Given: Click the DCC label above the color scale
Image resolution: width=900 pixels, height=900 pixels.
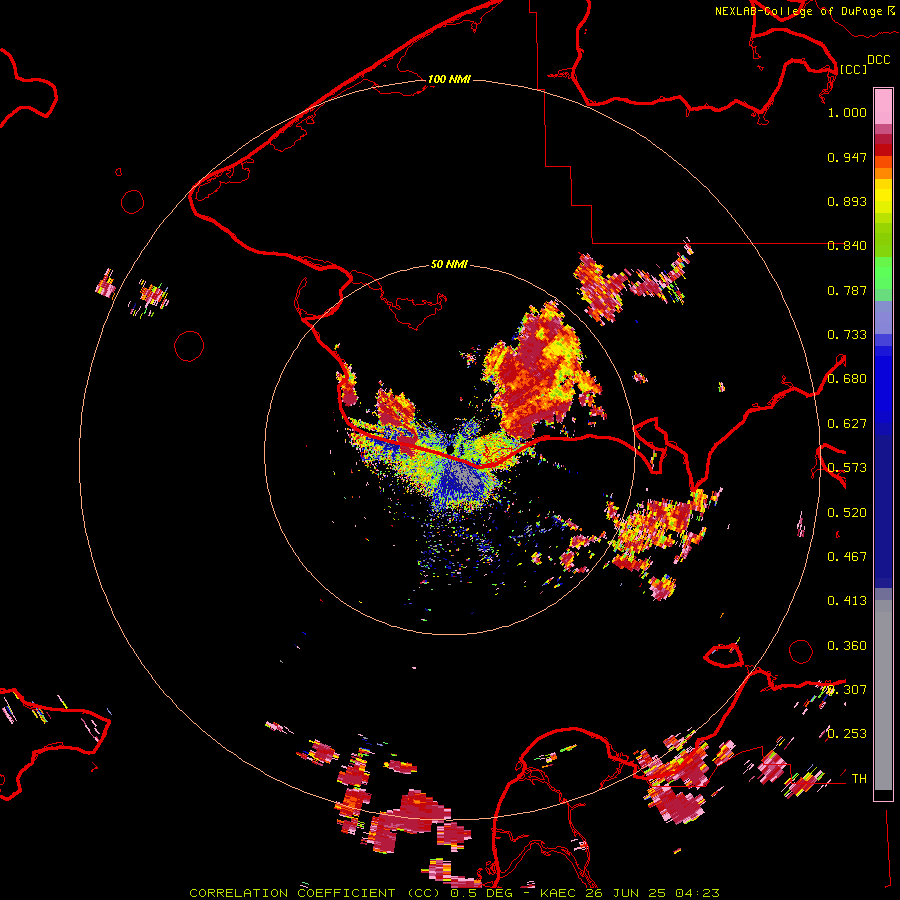Looking at the screenshot, I should click(x=879, y=60).
